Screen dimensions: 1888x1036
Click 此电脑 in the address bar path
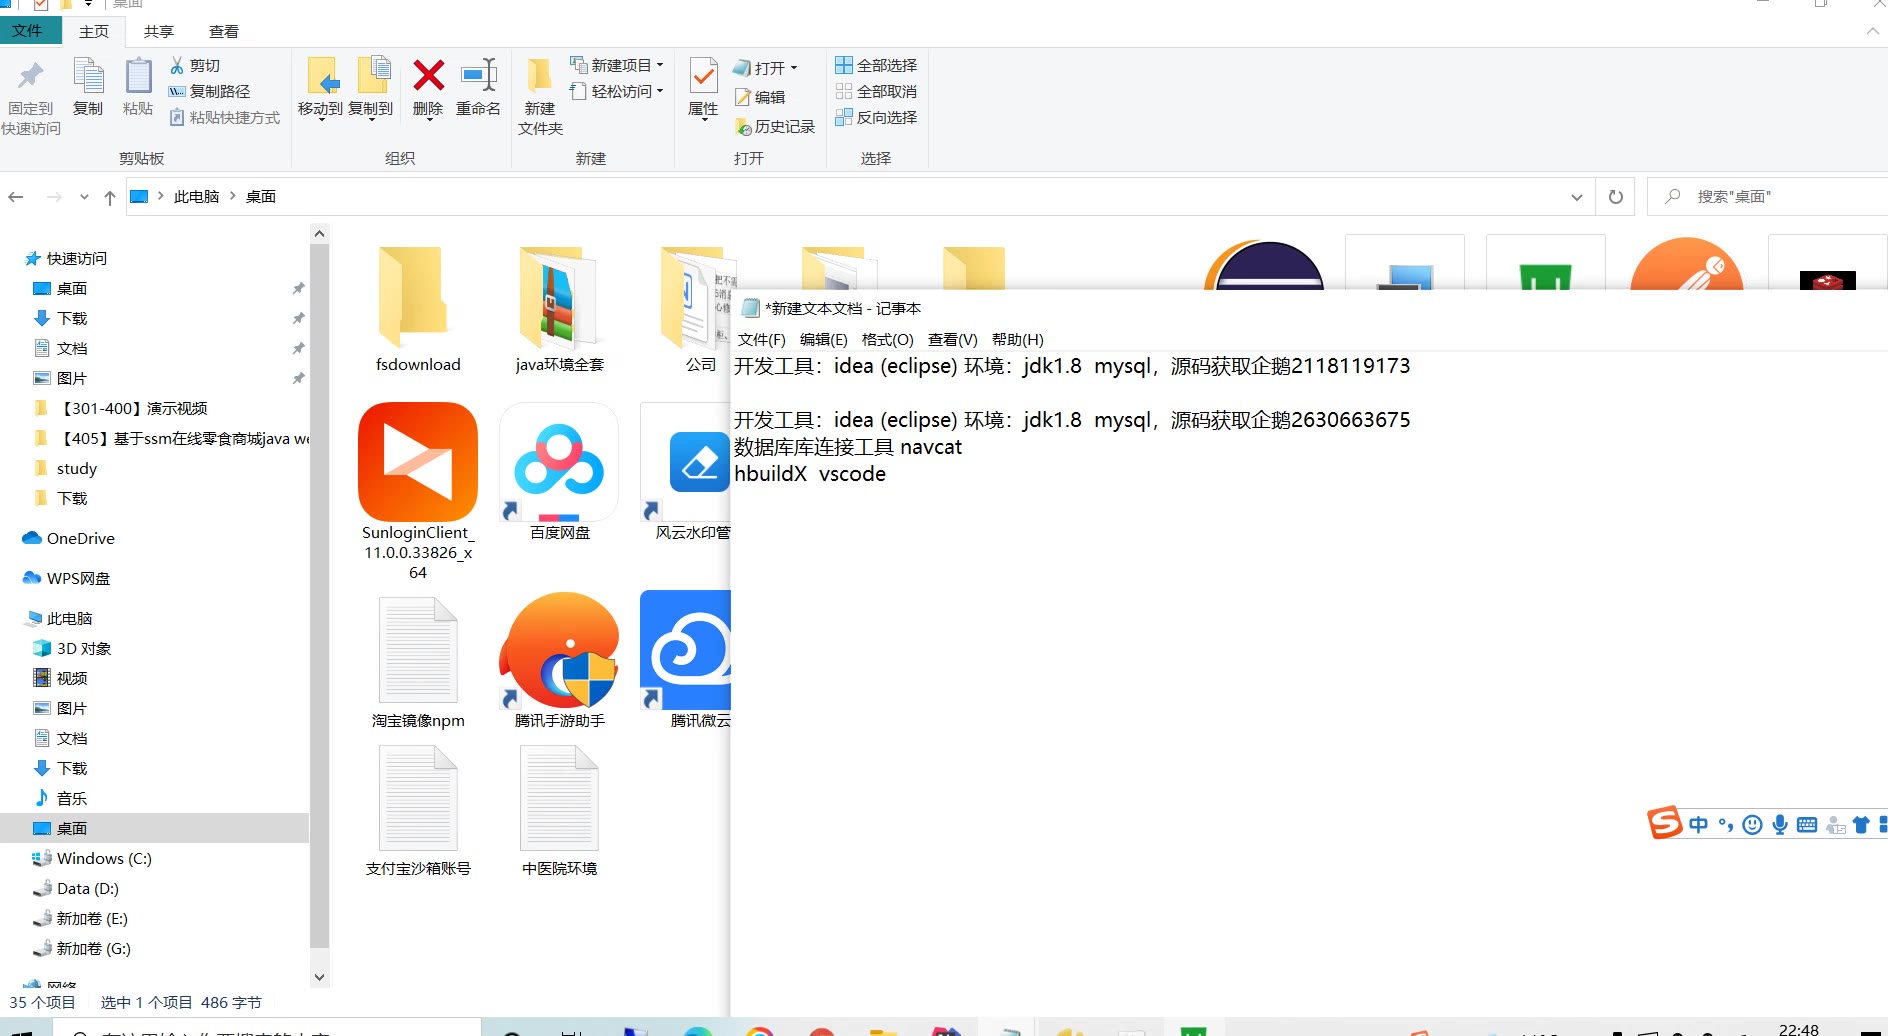click(196, 197)
